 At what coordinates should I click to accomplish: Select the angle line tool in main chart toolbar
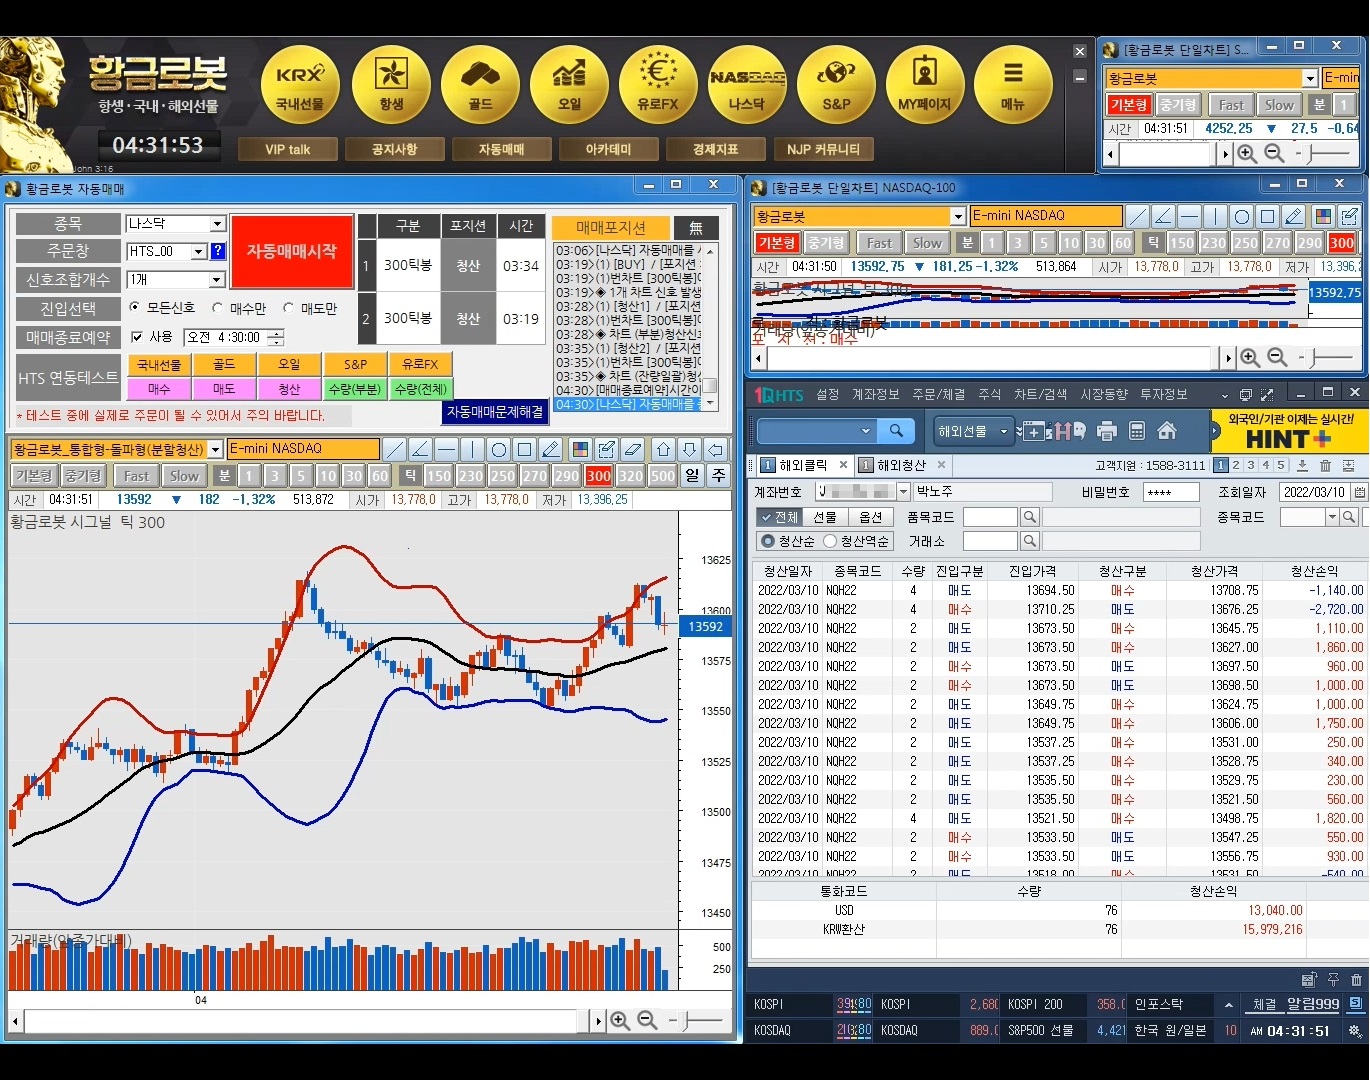[x=421, y=449]
